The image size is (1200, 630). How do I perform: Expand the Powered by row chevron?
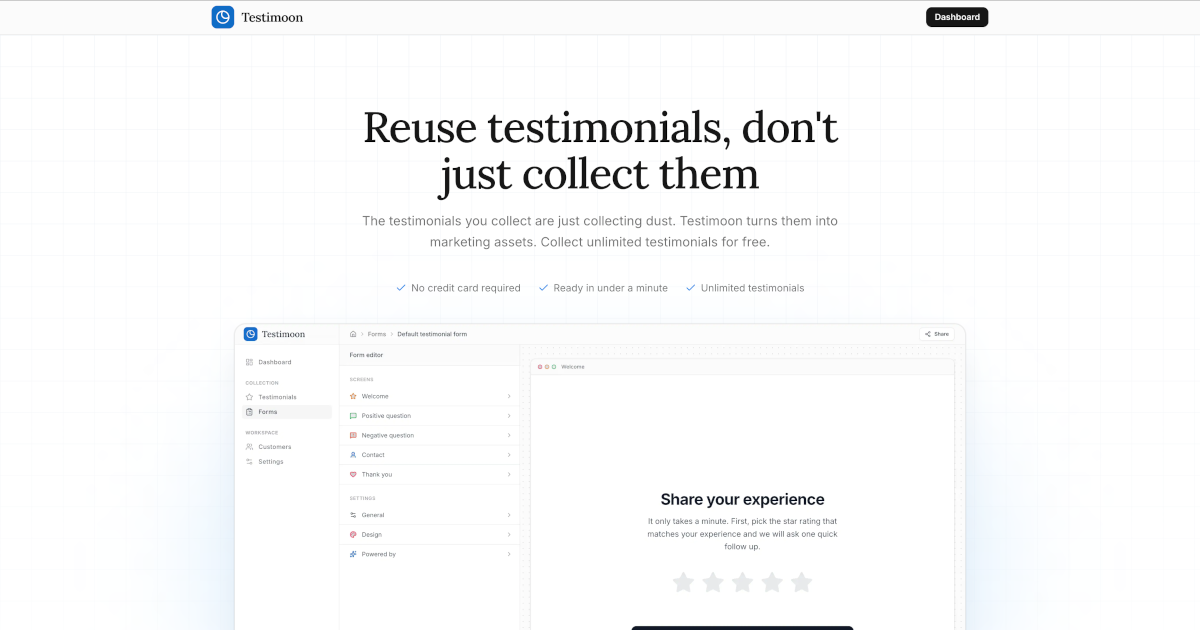tap(509, 554)
